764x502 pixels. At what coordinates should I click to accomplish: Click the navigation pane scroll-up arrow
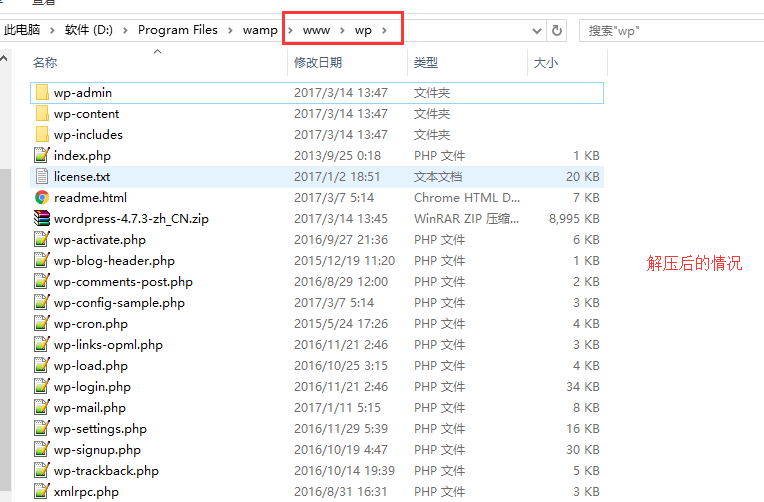4,58
